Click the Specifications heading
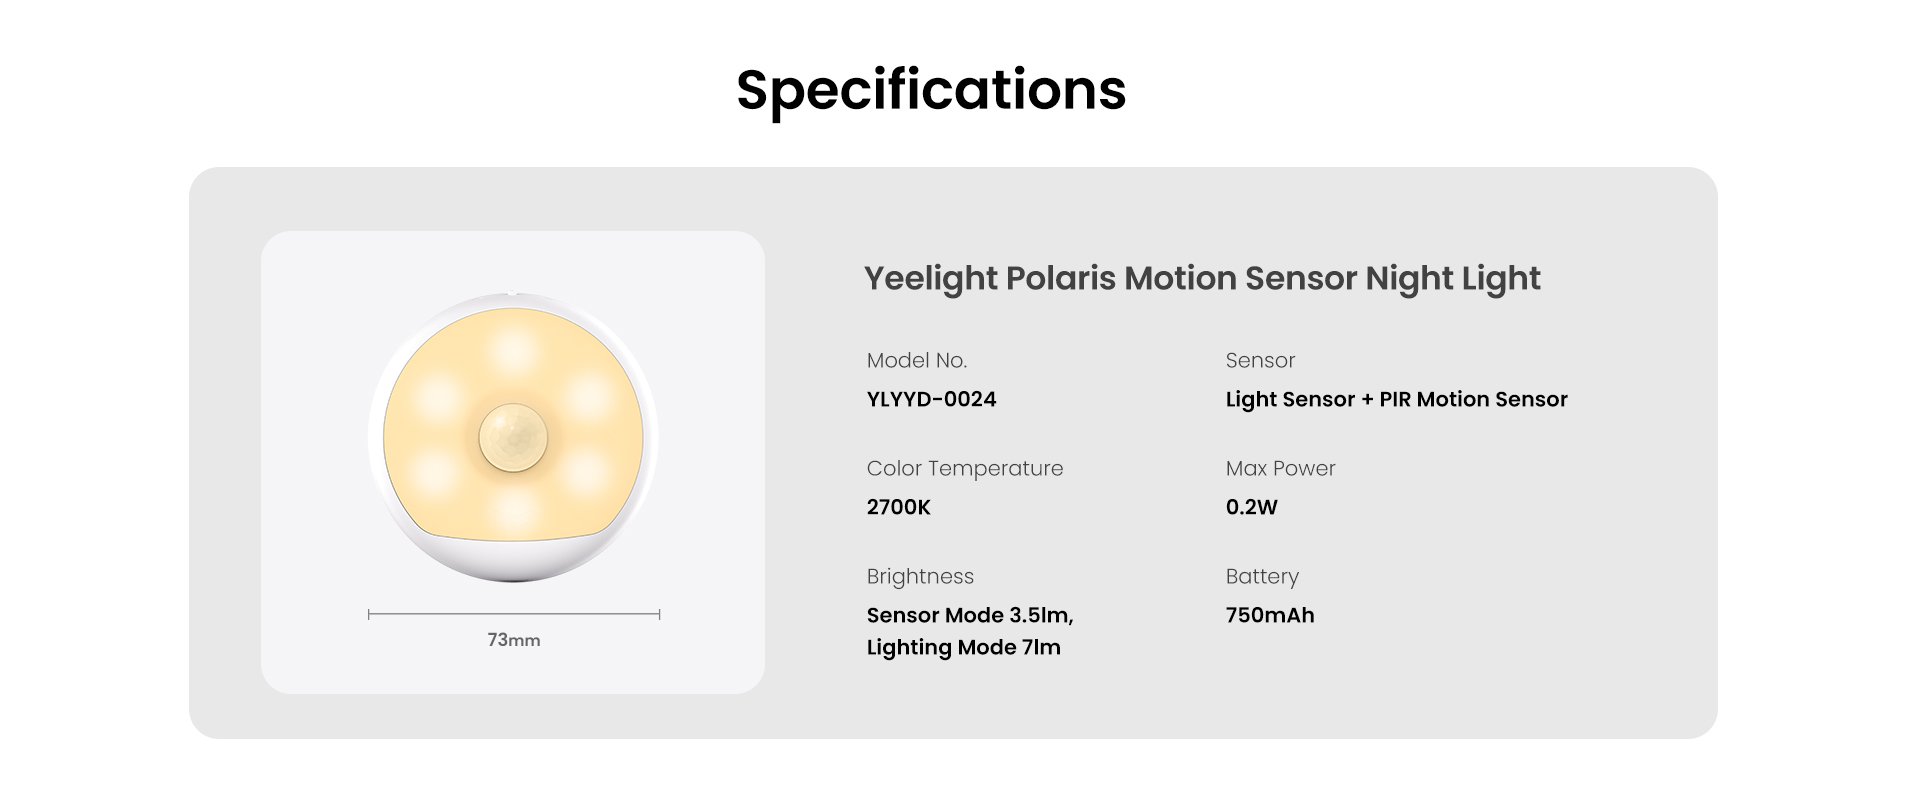The image size is (1920, 800). tap(931, 90)
